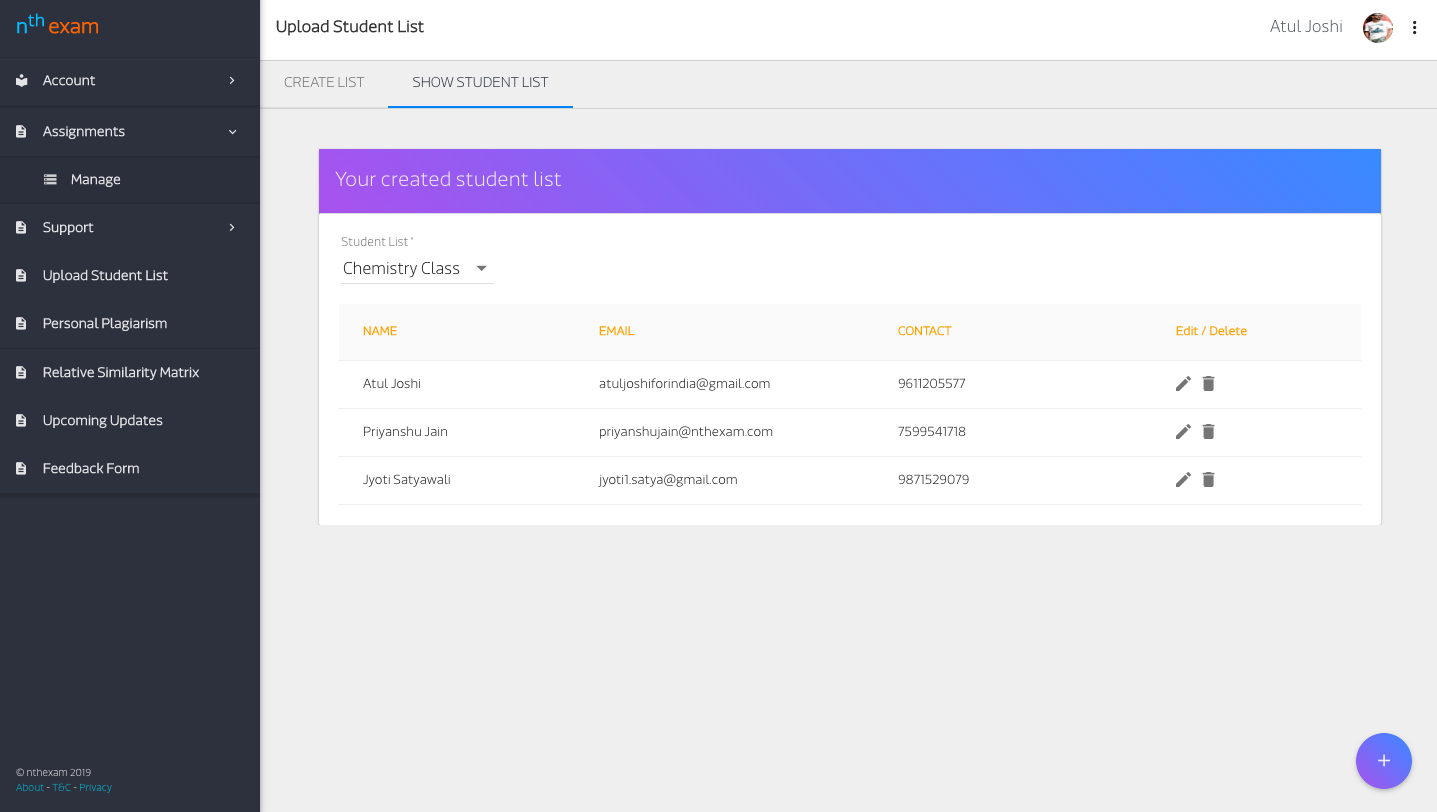The image size is (1437, 812).
Task: Open Upcoming Updates page
Action: (x=130, y=421)
